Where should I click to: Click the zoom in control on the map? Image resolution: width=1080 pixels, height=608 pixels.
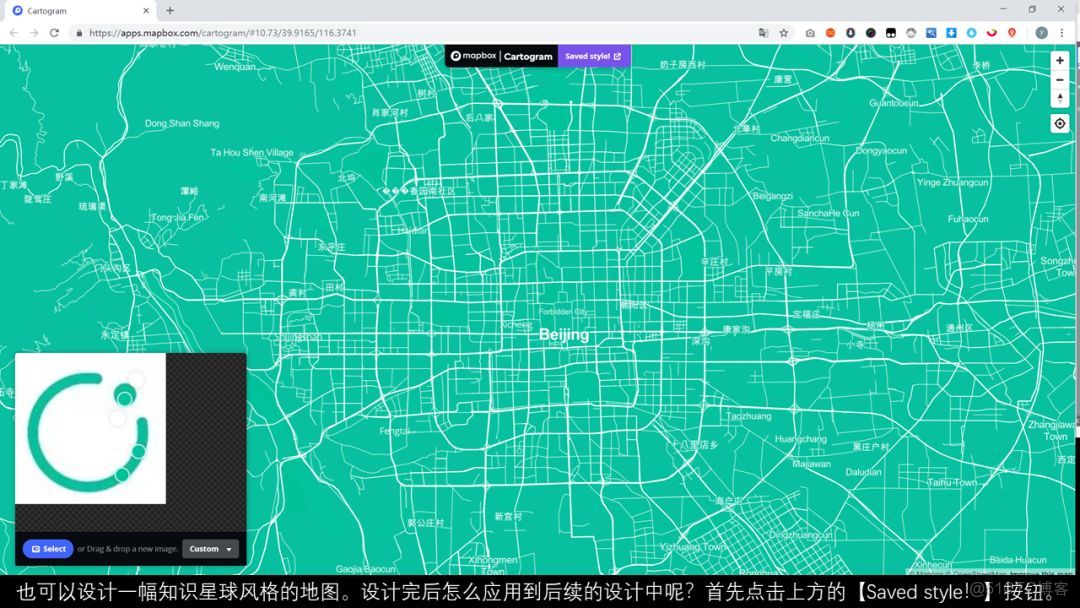(x=1060, y=60)
